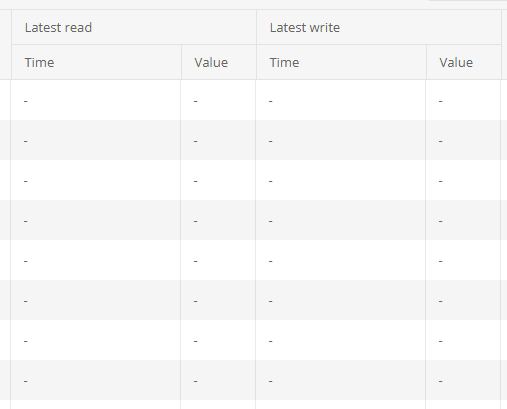507x409 pixels.
Task: Select first row's Latest write Value cell
Action: [463, 100]
